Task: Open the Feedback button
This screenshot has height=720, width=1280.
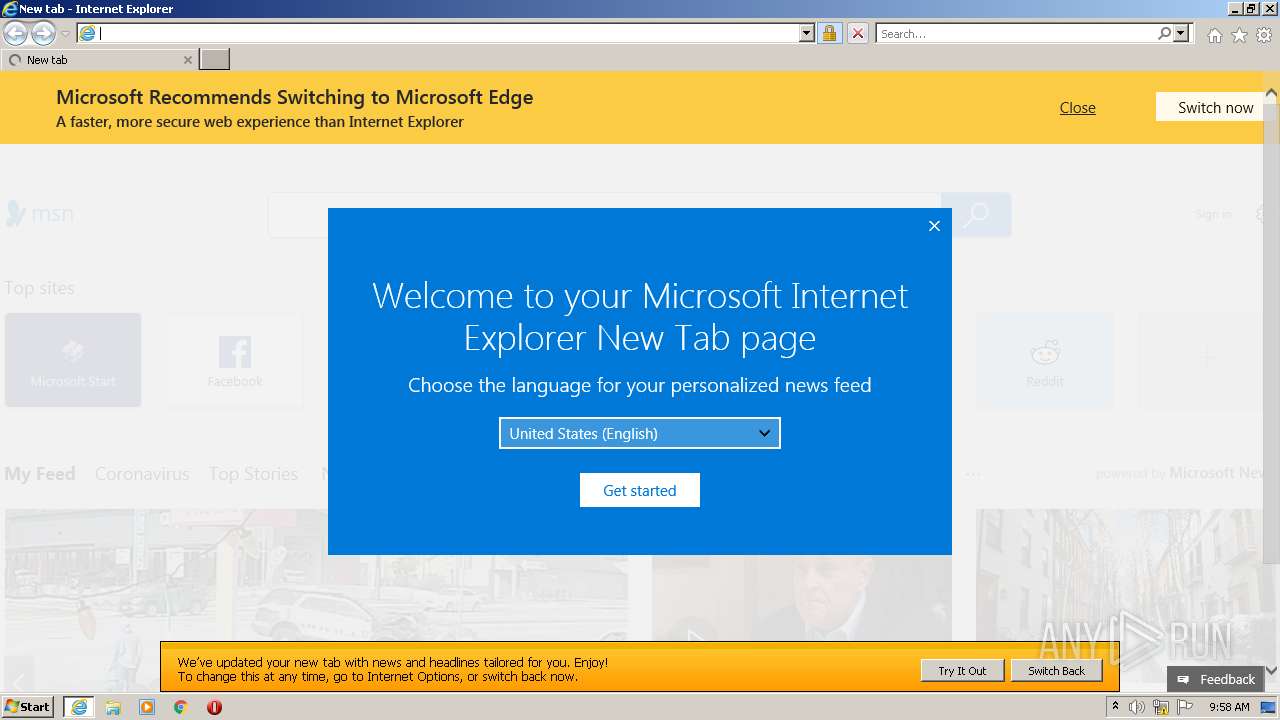Action: 1214,679
